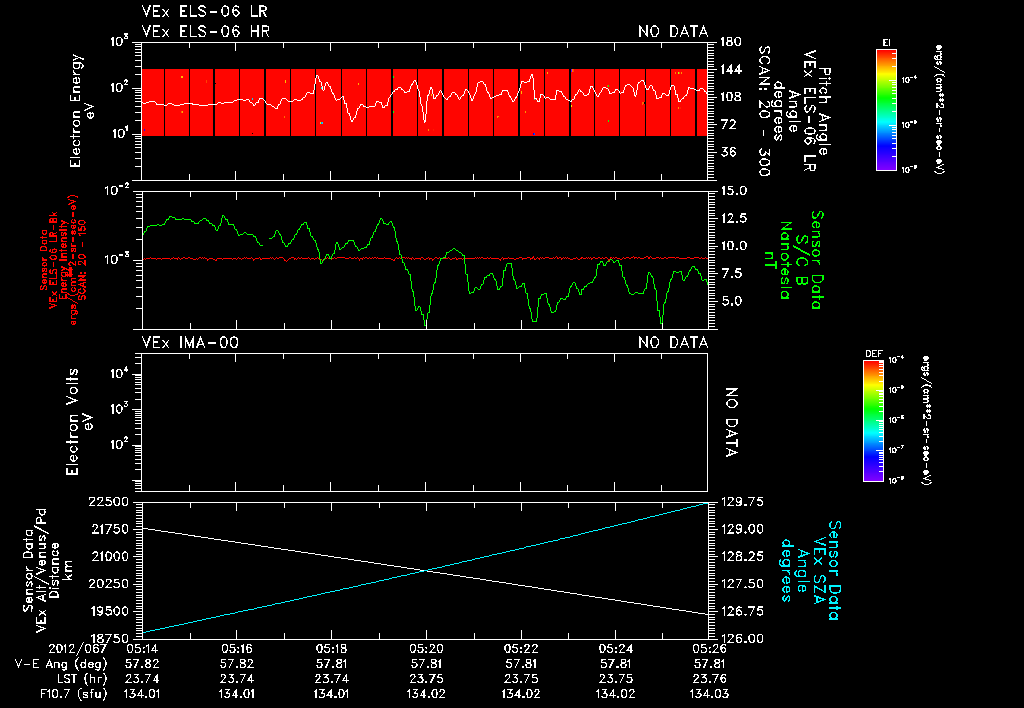Click the 'Electron Energy eV' axis label

(82, 110)
